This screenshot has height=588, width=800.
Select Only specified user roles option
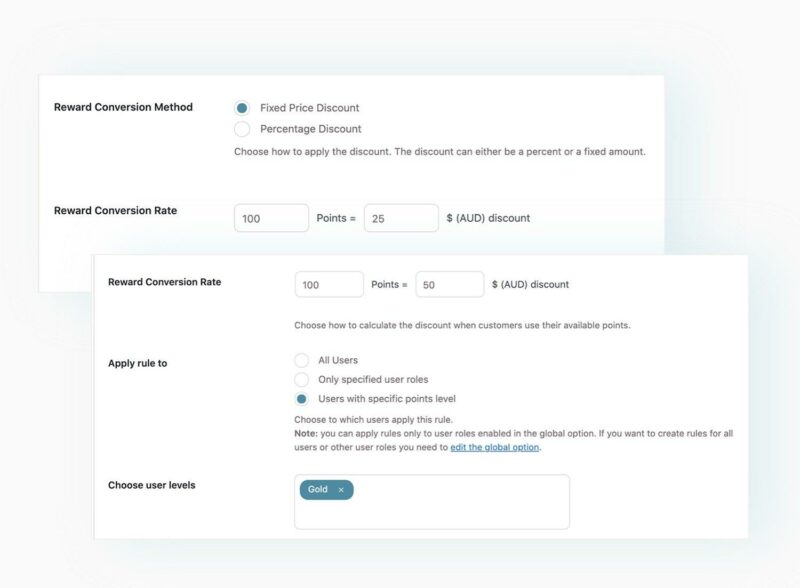[302, 380]
